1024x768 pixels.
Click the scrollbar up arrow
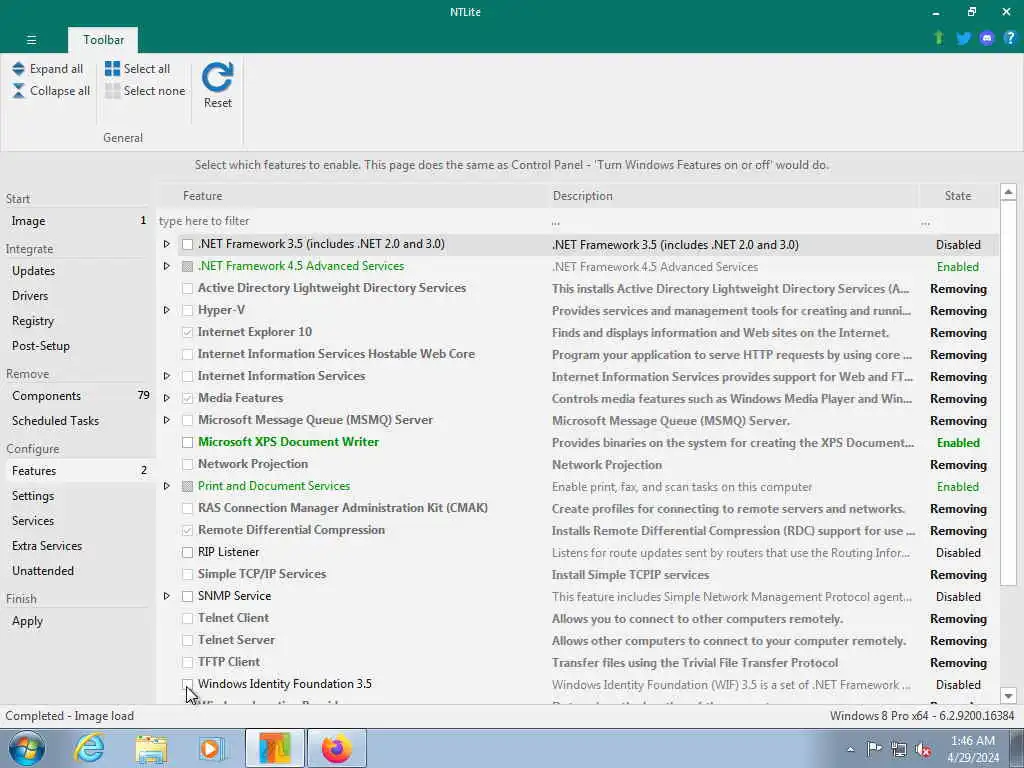point(1008,192)
